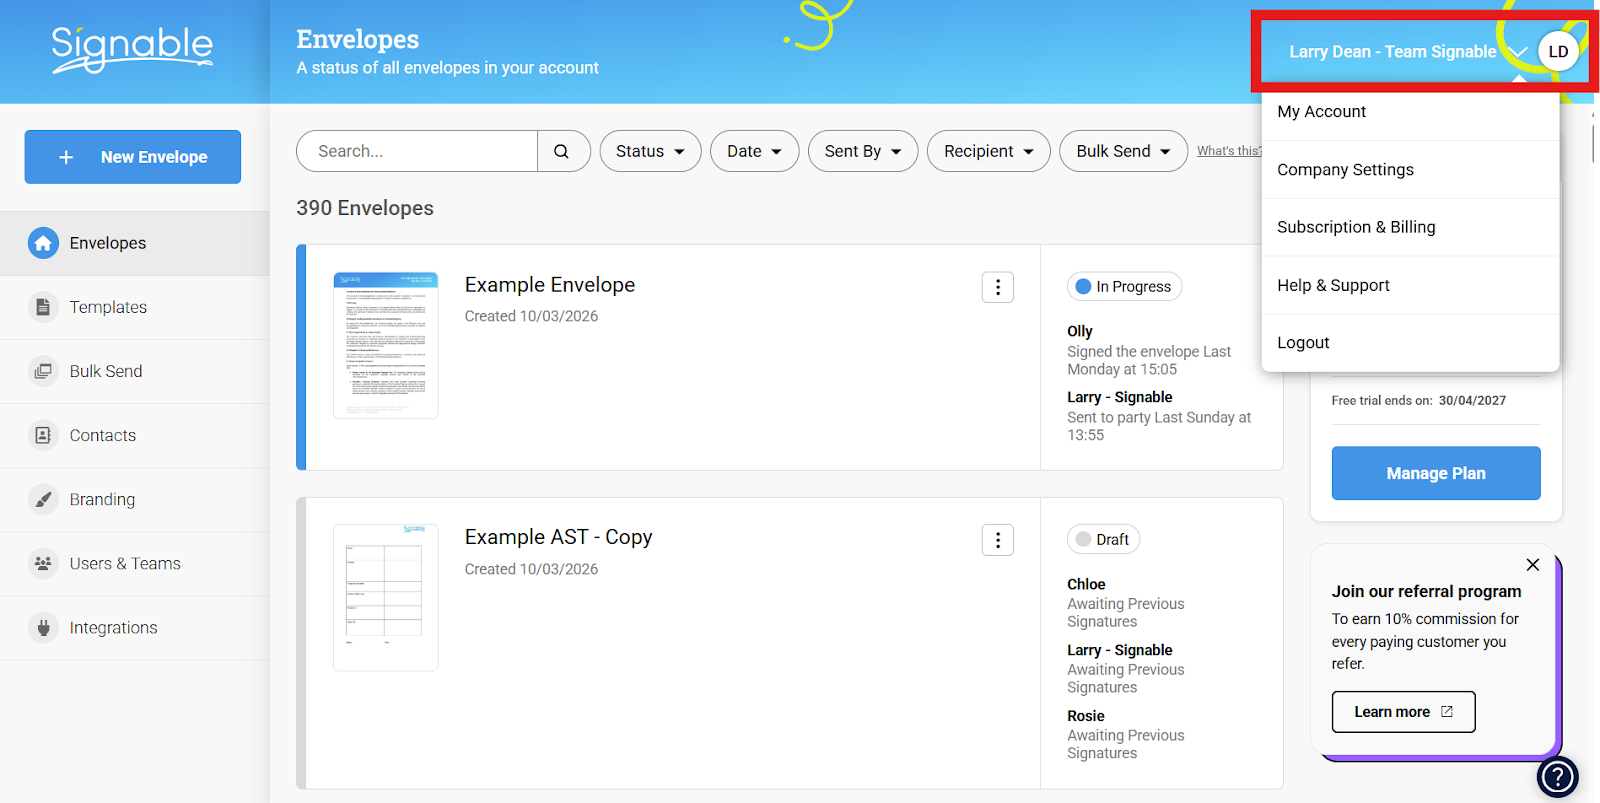Go to Templates in the sidebar
This screenshot has height=803, width=1600.
[x=135, y=307]
